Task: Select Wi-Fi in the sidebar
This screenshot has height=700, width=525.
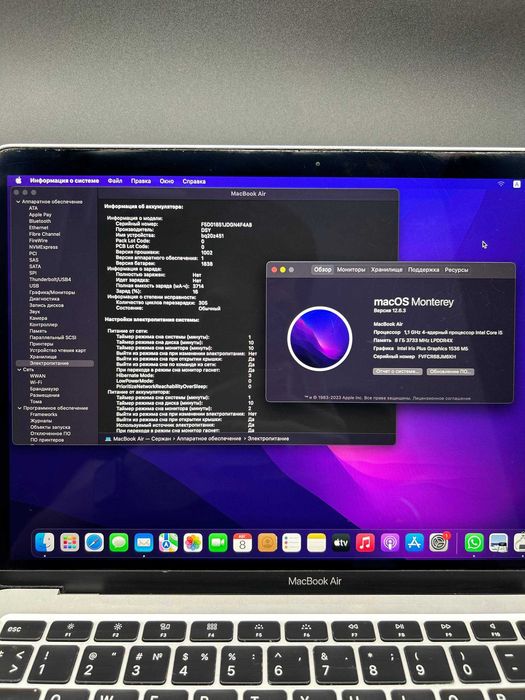Action: point(36,383)
